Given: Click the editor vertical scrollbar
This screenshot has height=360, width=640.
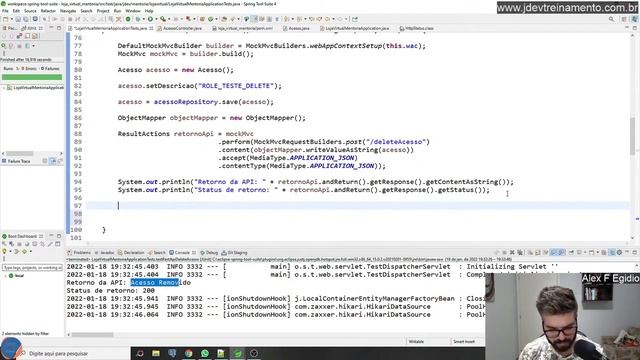Looking at the screenshot, I should tap(633, 135).
